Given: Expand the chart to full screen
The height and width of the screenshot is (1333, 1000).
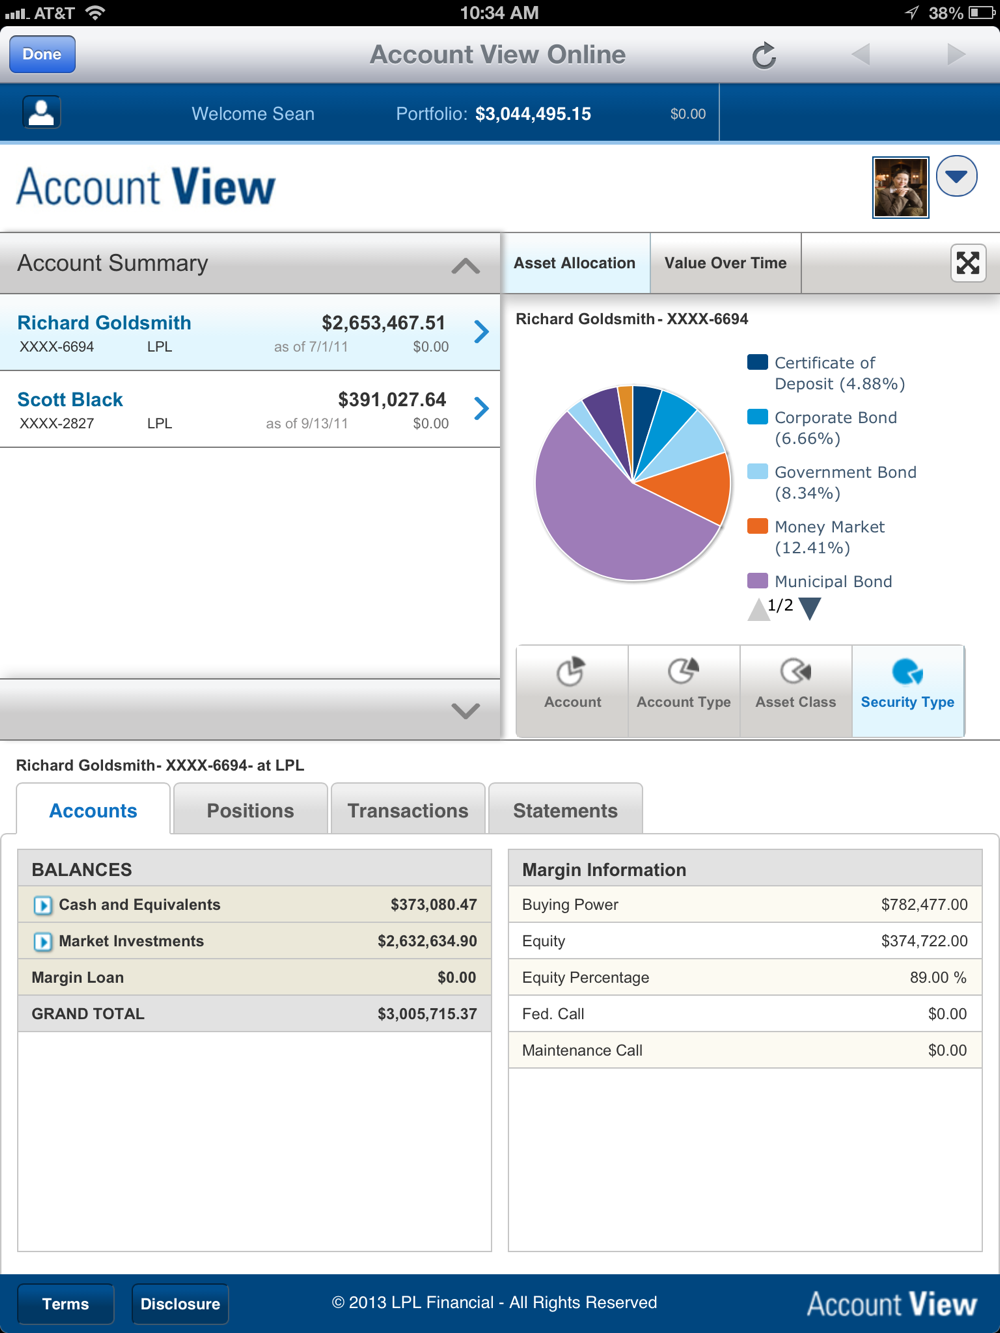Looking at the screenshot, I should [x=968, y=263].
